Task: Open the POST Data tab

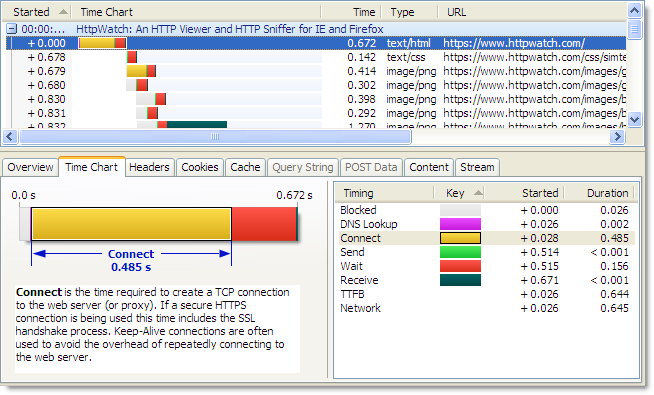Action: (371, 167)
